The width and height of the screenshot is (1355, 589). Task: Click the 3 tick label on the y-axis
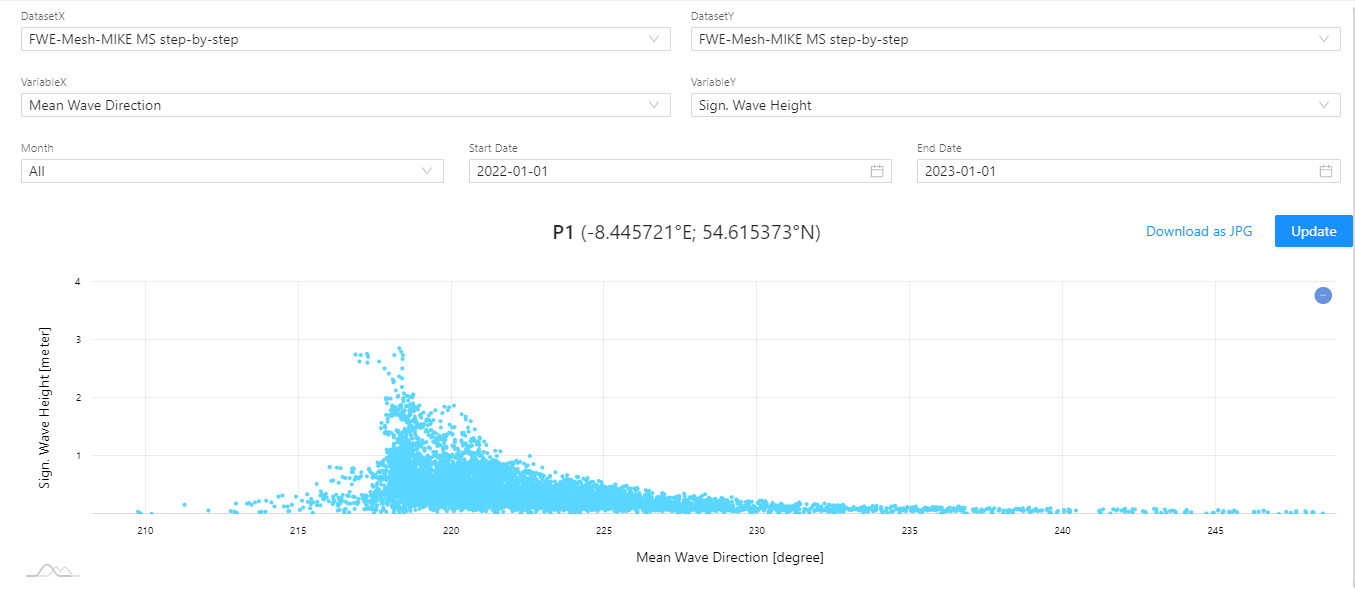(77, 340)
